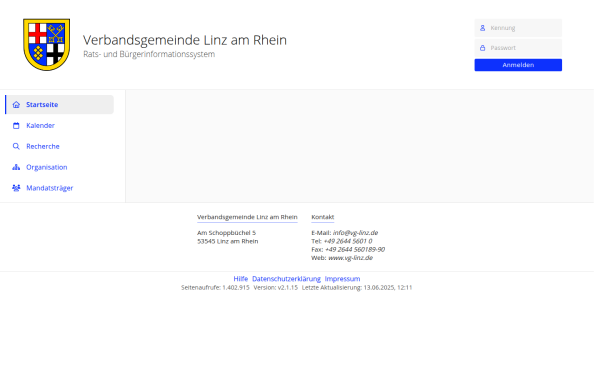Open Mandatsträger page
Viewport: 600px width, 375px height.
click(59, 188)
